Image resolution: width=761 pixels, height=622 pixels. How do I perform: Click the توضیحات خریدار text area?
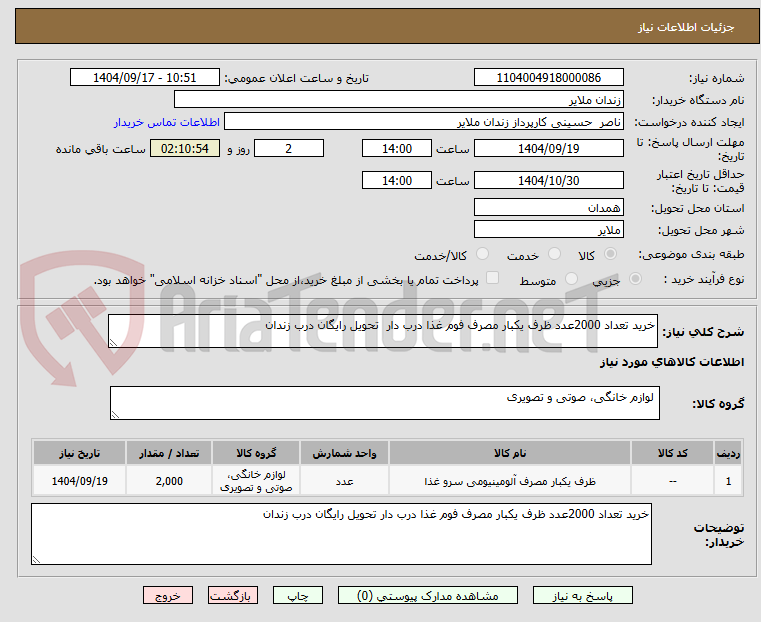pyautogui.click(x=341, y=534)
